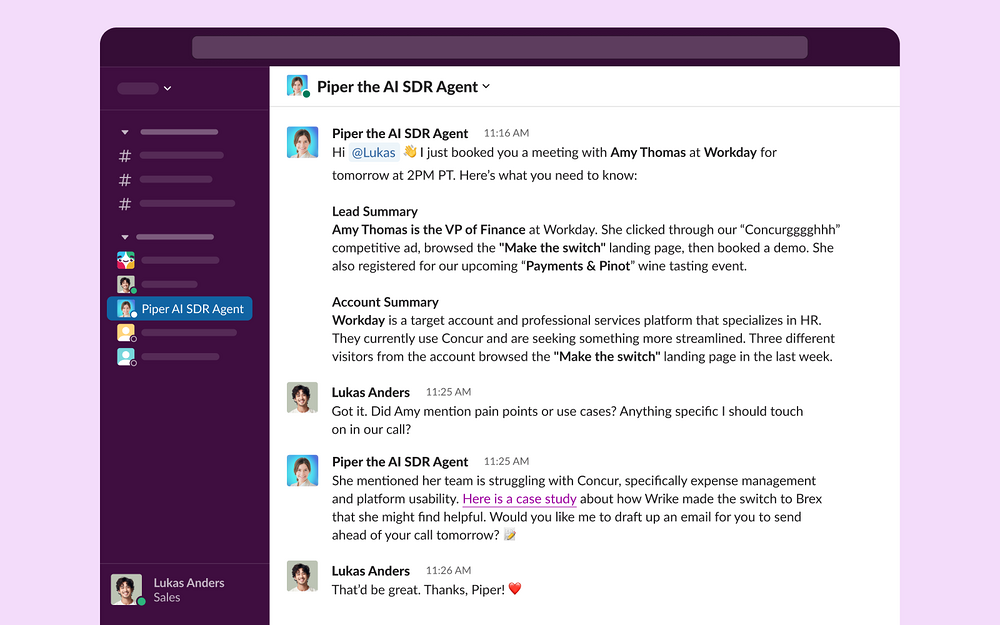Open second channel hash icon
The width and height of the screenshot is (1000, 625).
click(x=125, y=180)
